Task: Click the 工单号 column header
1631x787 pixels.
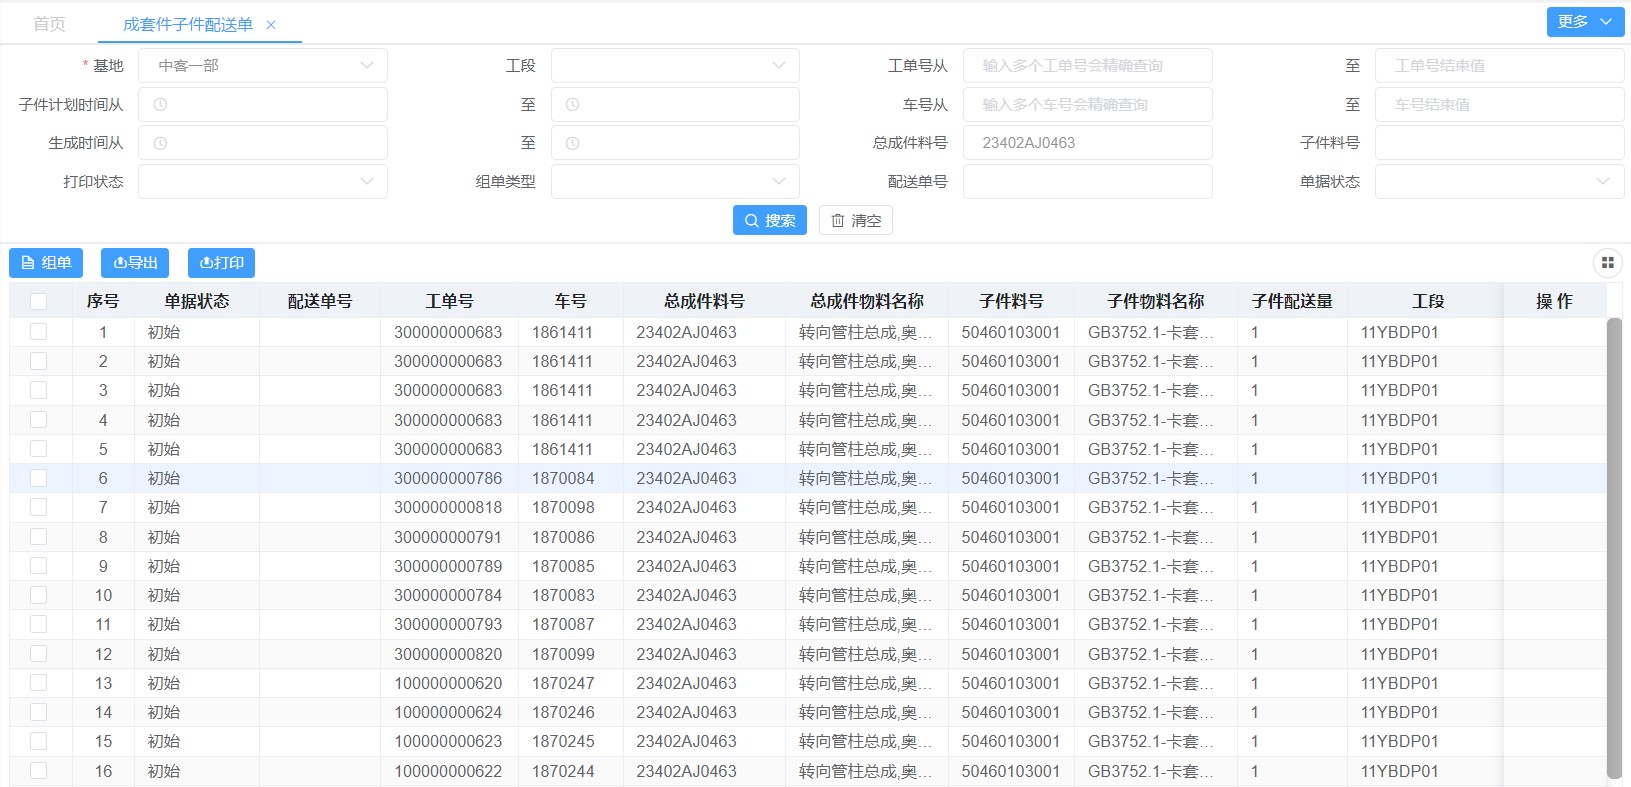Action: click(x=449, y=301)
